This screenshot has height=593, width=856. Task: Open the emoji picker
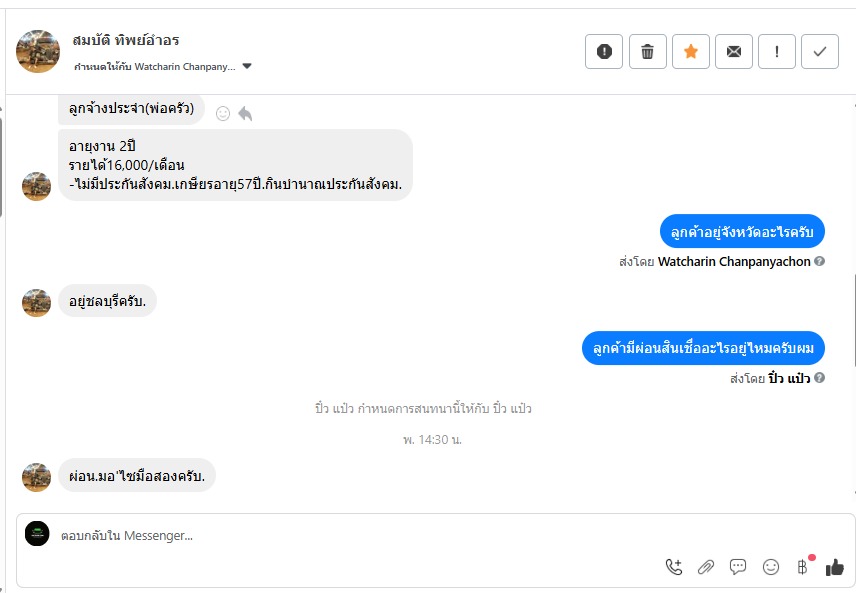771,567
